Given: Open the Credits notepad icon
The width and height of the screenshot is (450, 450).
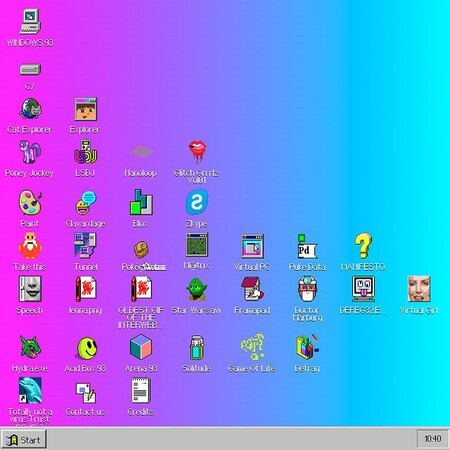Looking at the screenshot, I should (141, 390).
